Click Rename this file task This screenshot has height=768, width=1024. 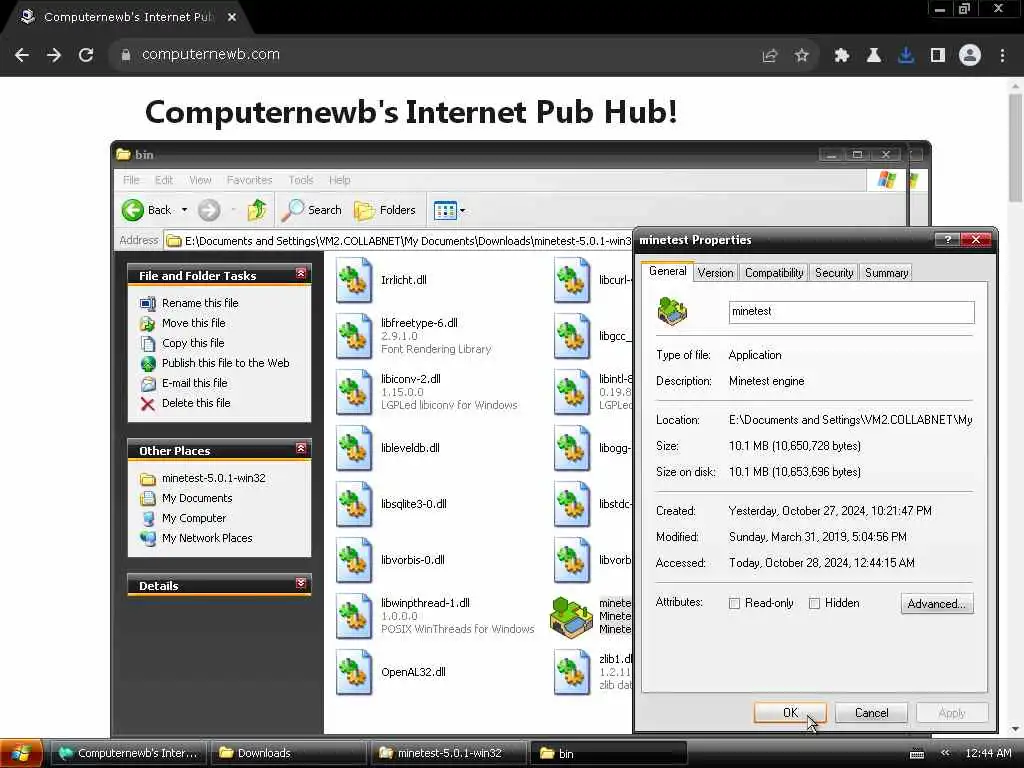200,303
